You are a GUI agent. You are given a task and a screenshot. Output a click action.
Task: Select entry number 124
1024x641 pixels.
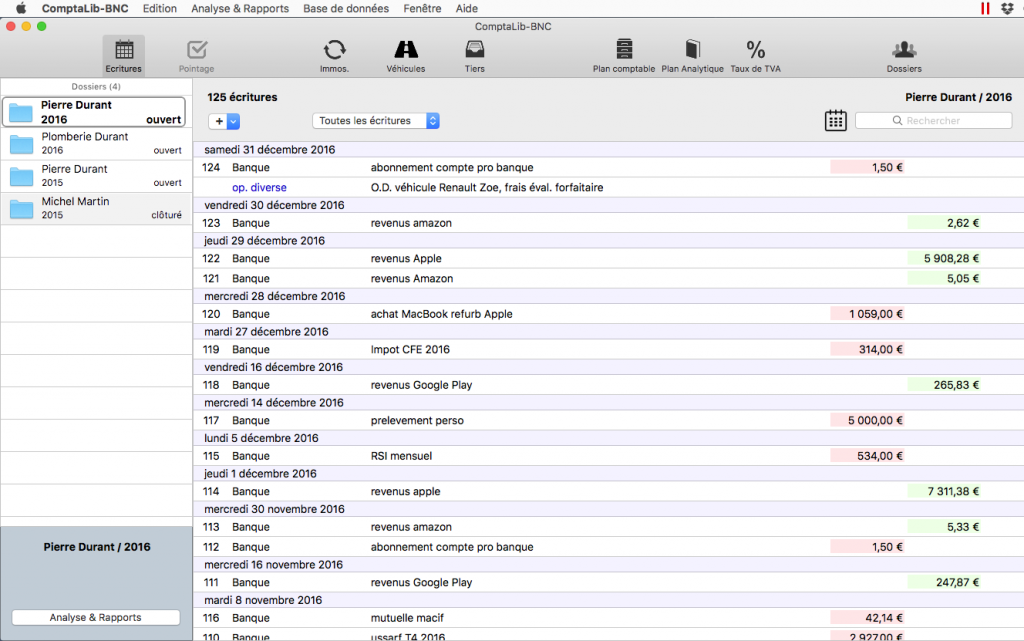(609, 168)
